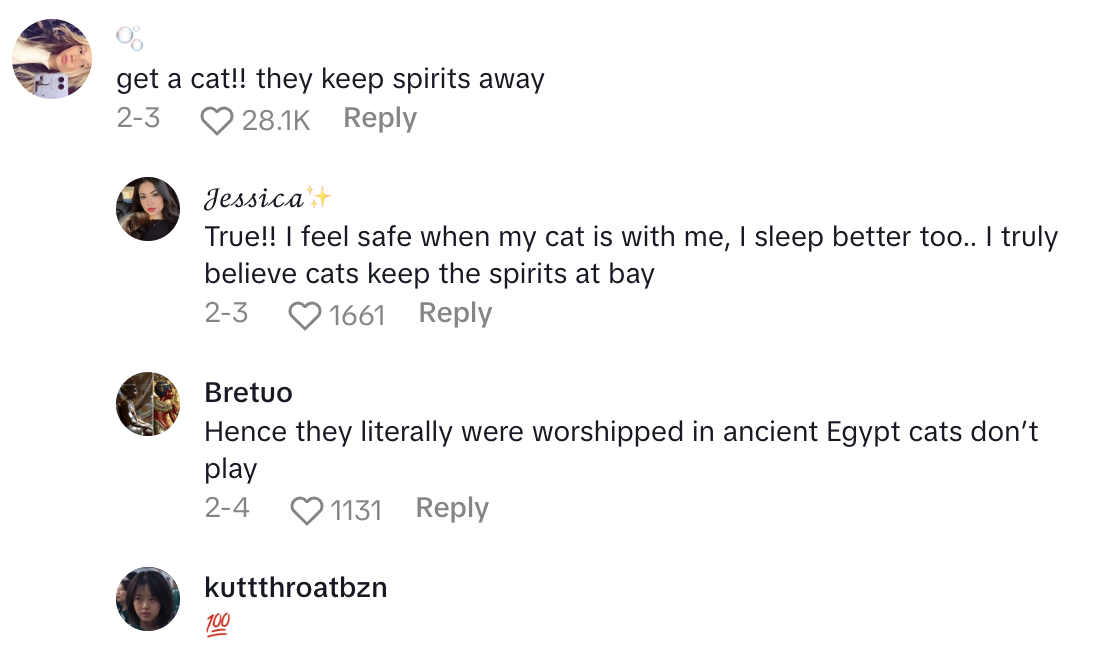Reply to Jessica's comment

455,313
